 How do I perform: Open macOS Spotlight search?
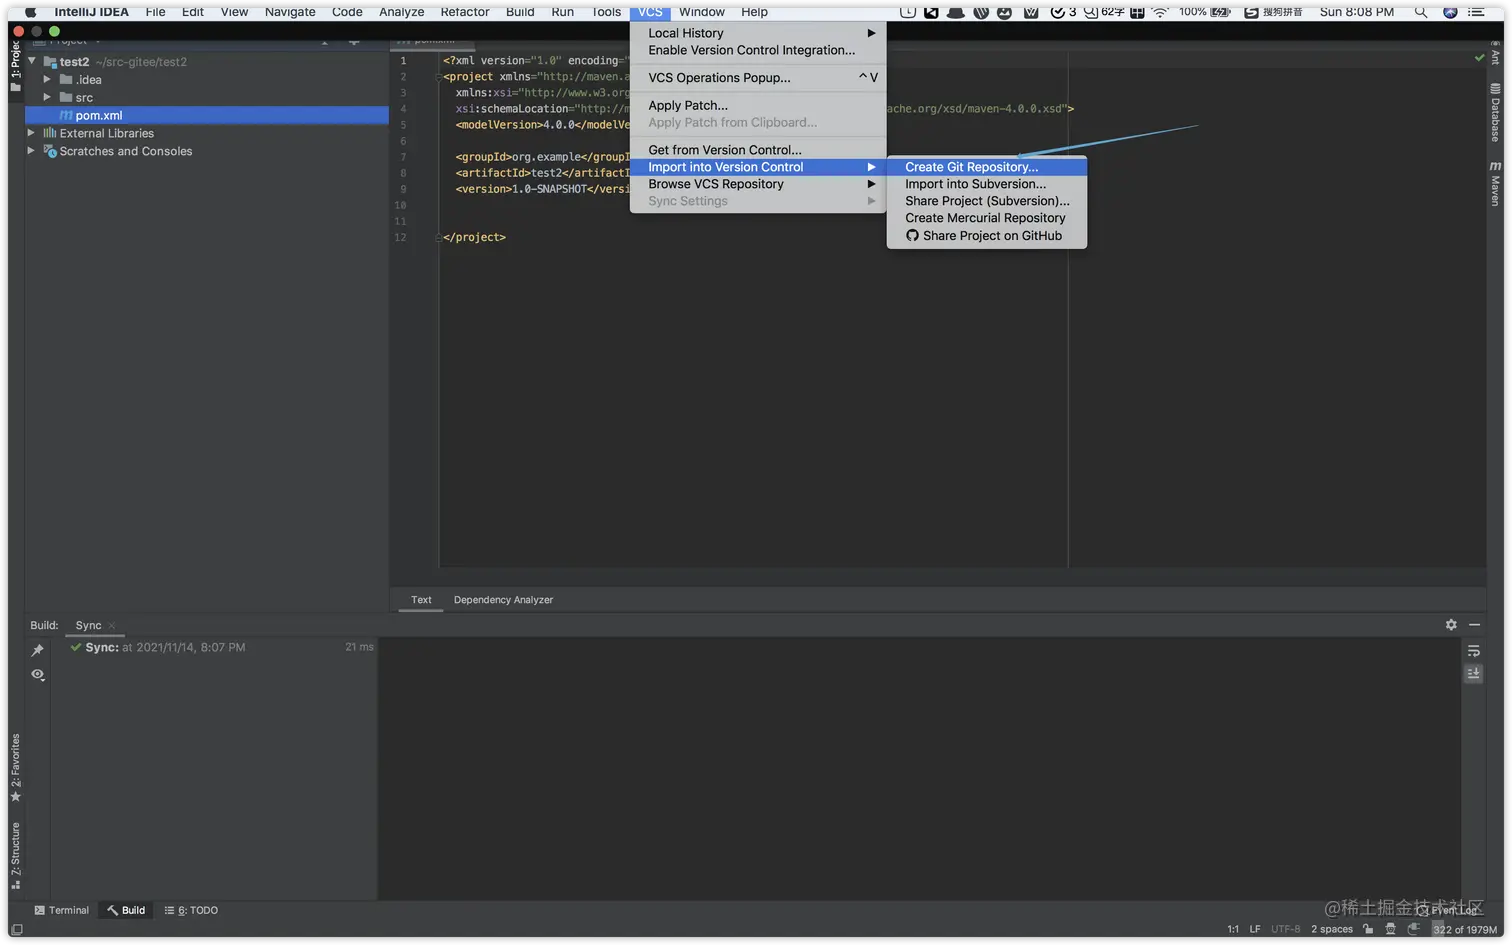tap(1420, 12)
